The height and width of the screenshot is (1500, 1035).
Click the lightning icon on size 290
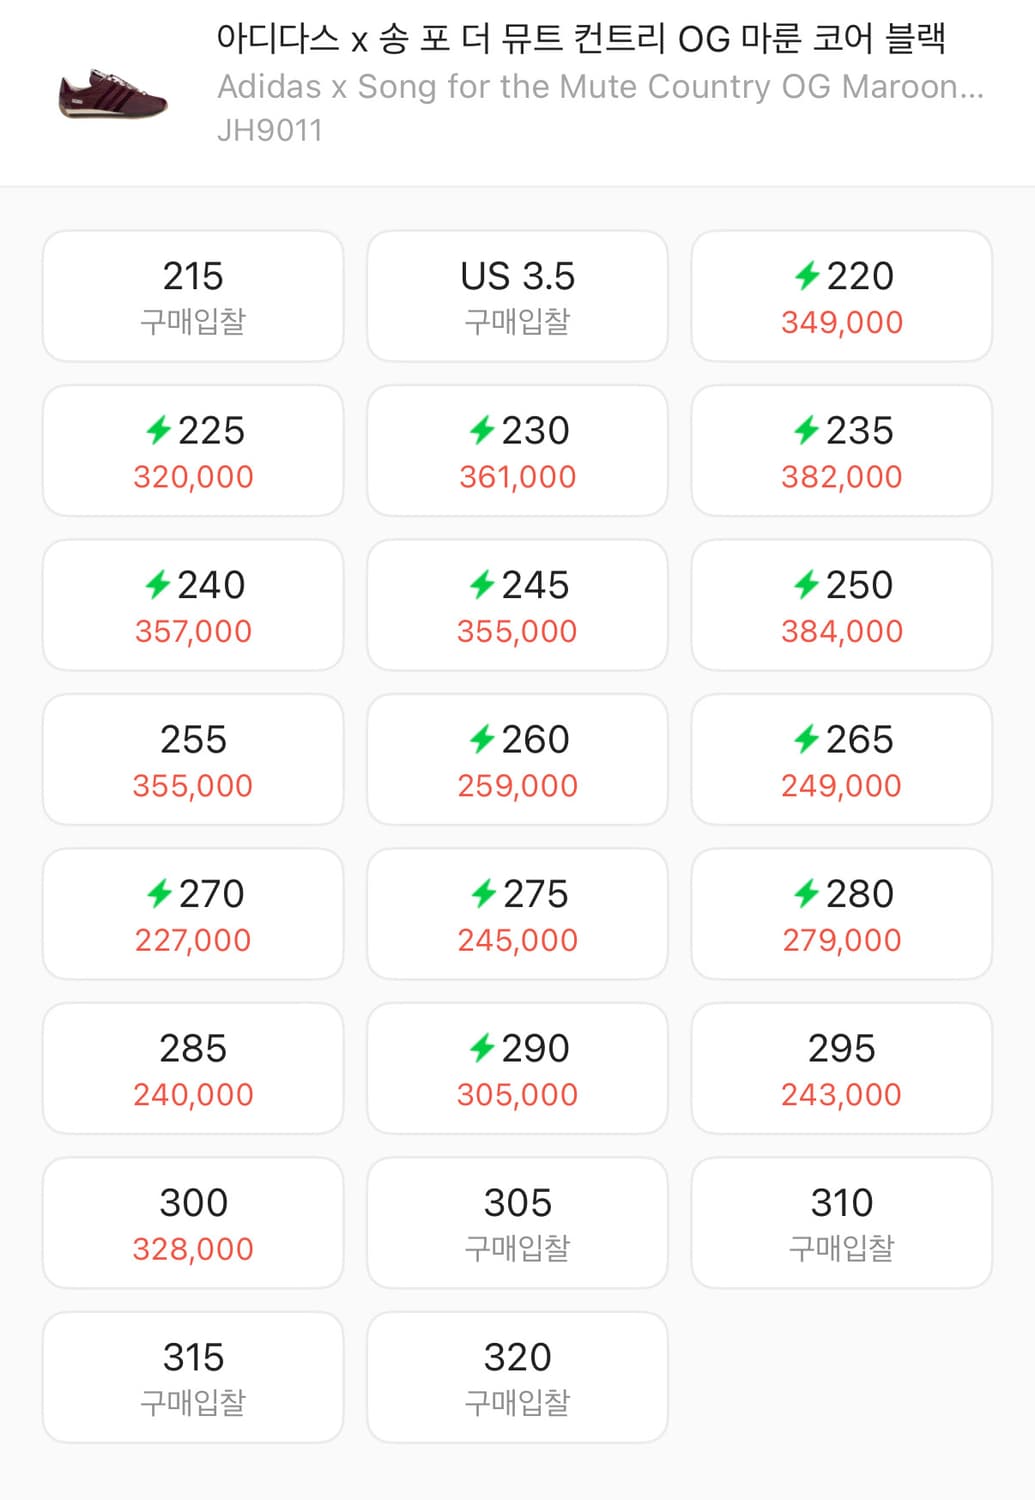[x=483, y=1048]
